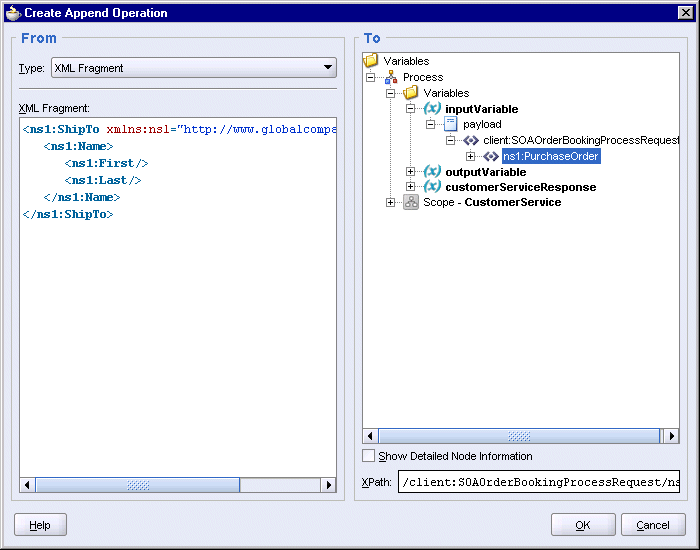
Task: Collapse the client:SOAOrderBookingProcessRequest node
Action: [450, 140]
